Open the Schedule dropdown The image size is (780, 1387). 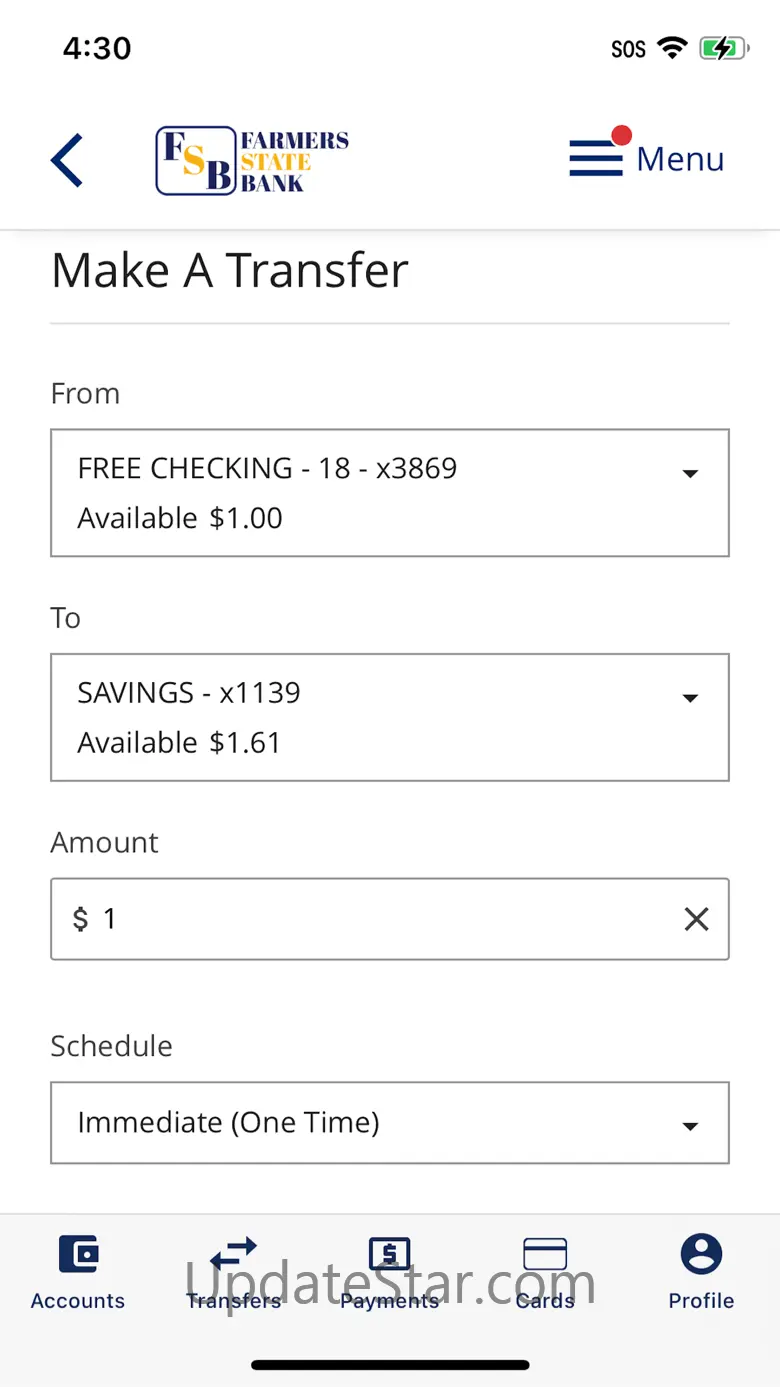click(x=689, y=1126)
